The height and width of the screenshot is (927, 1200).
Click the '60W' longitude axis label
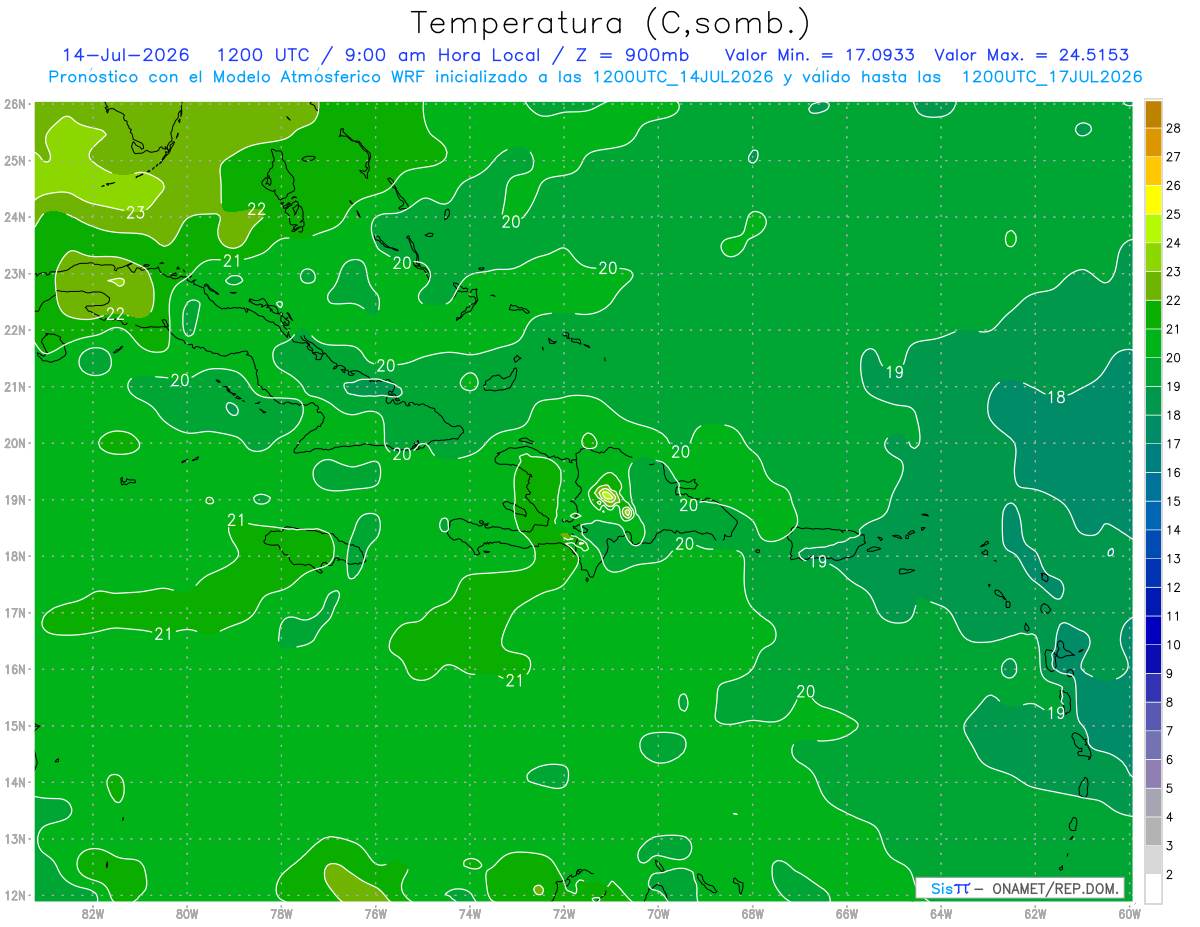(1130, 913)
